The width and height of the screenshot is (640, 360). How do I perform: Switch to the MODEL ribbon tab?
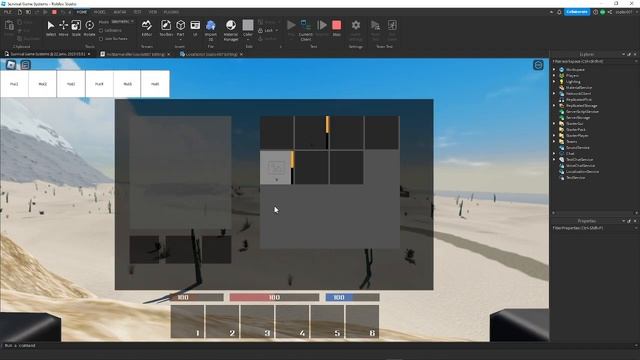pyautogui.click(x=100, y=12)
